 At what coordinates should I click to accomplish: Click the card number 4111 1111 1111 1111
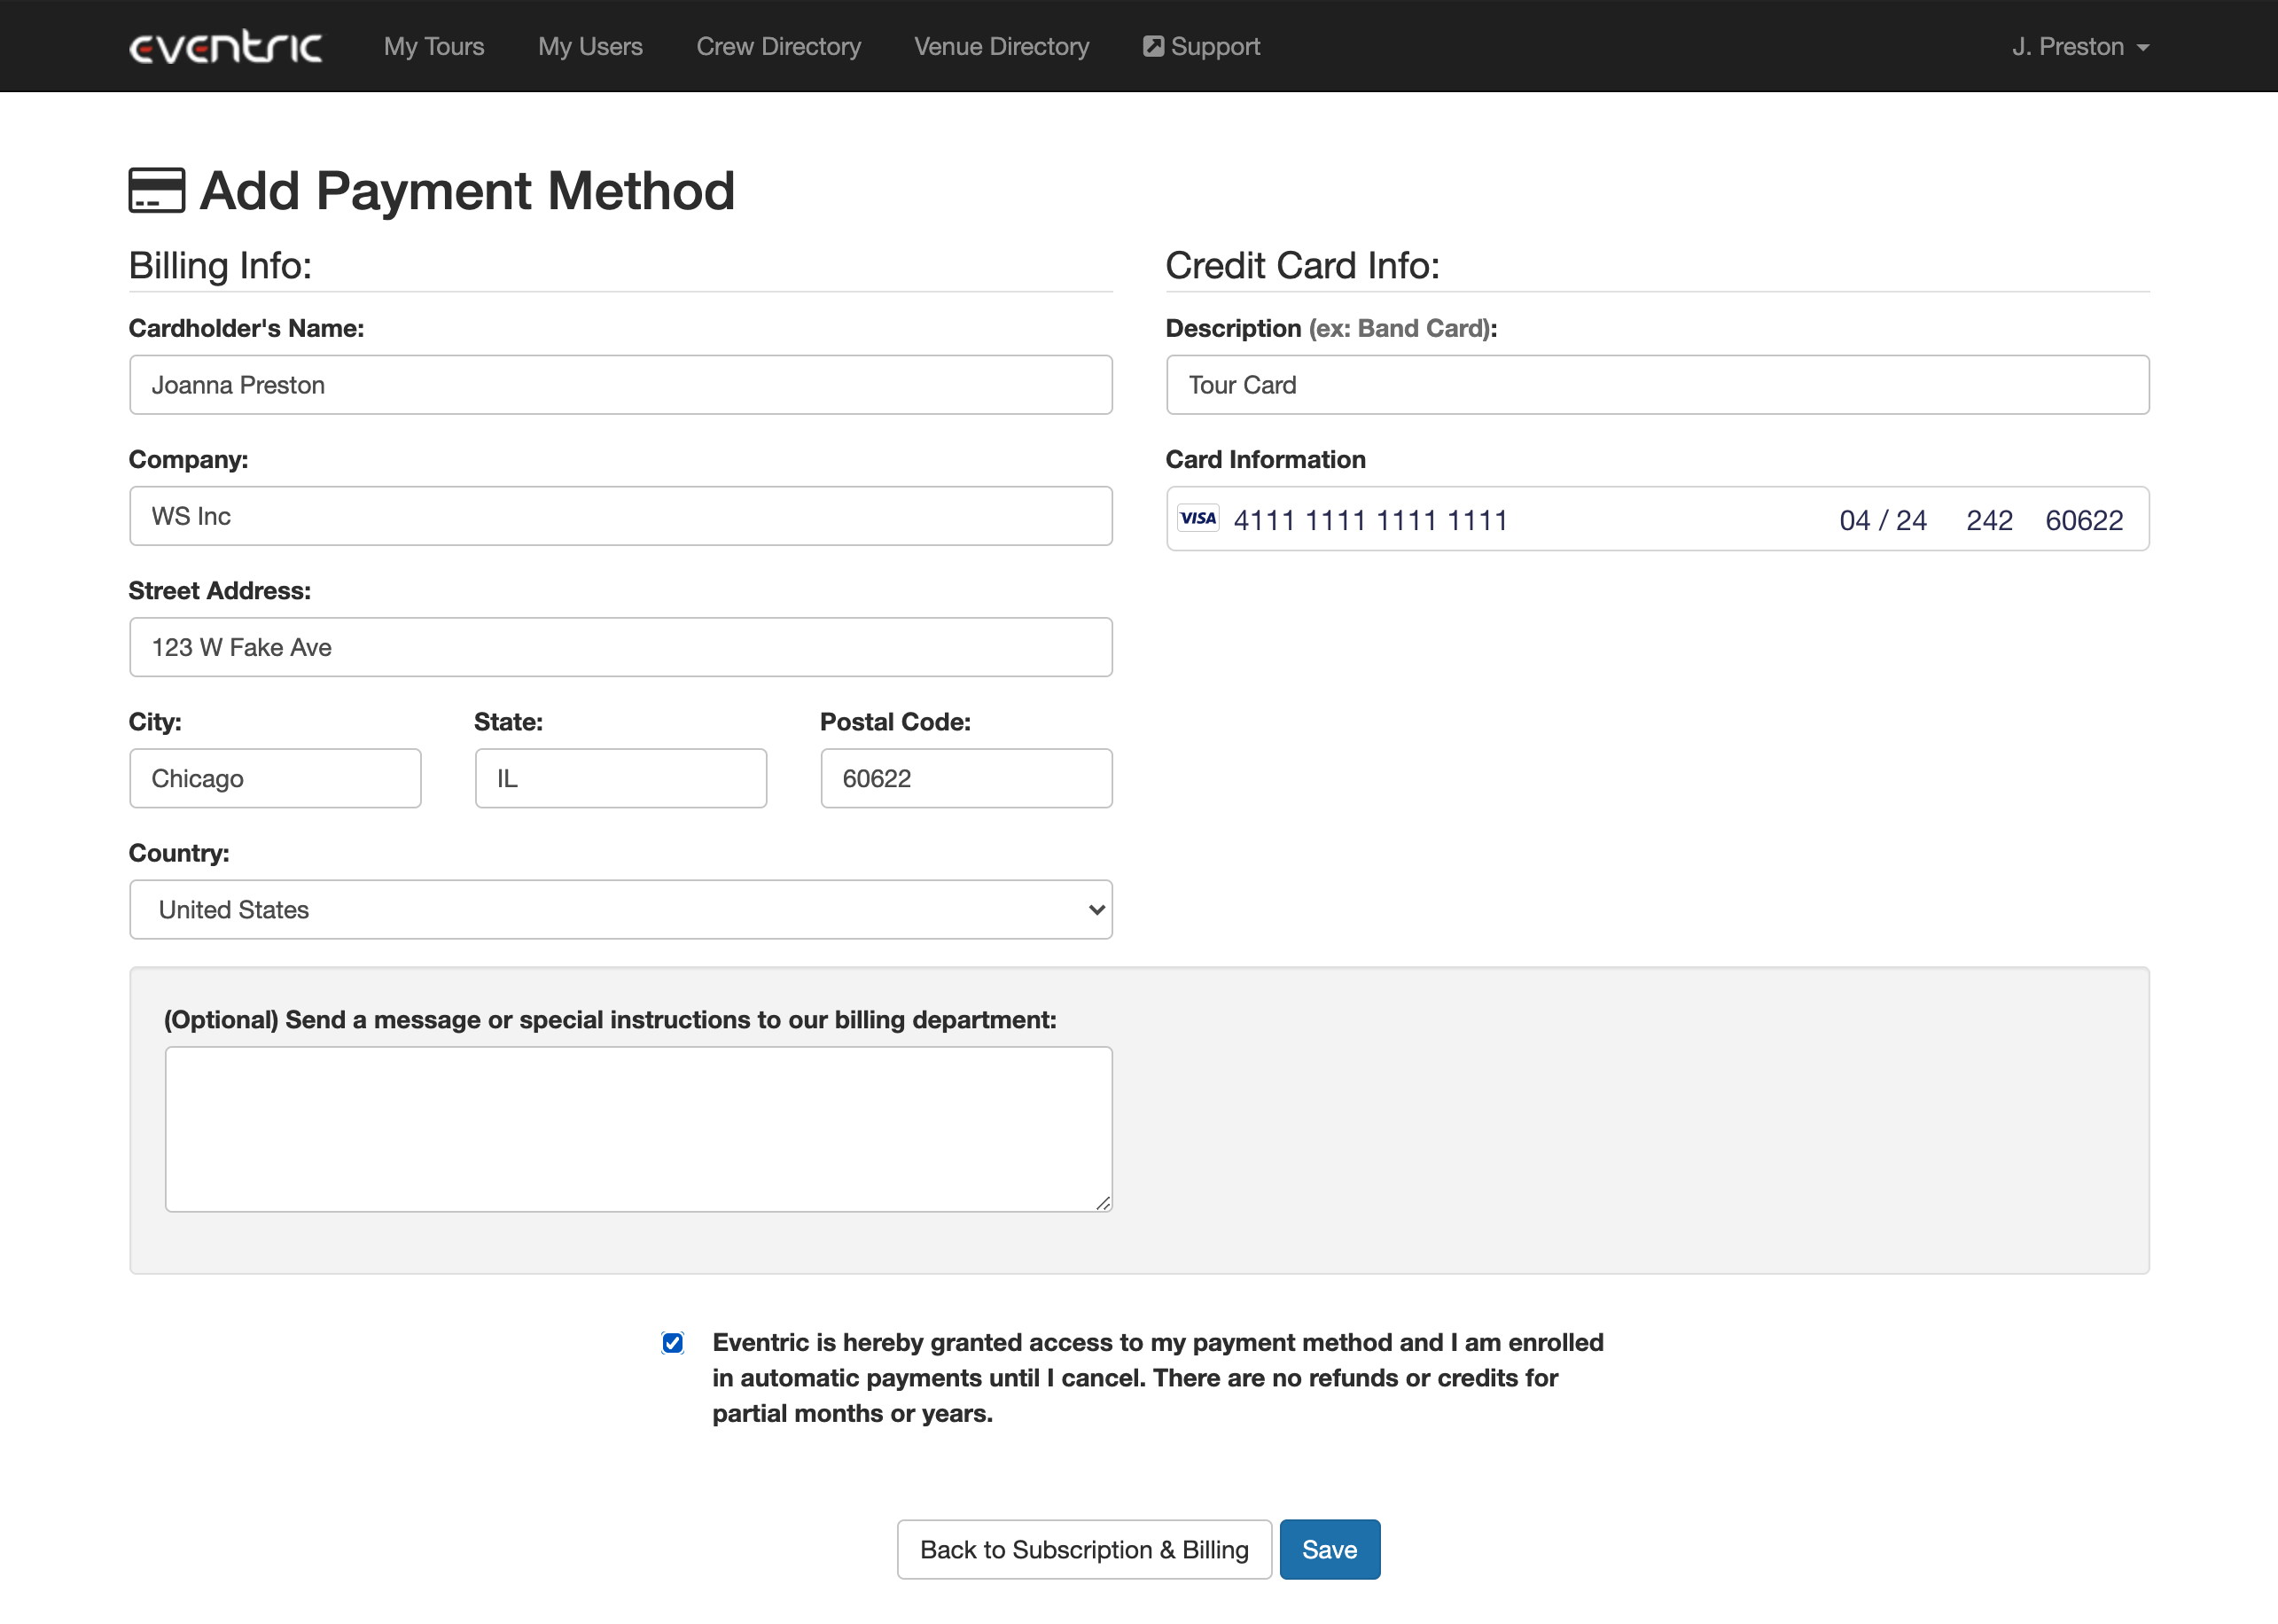point(1370,520)
